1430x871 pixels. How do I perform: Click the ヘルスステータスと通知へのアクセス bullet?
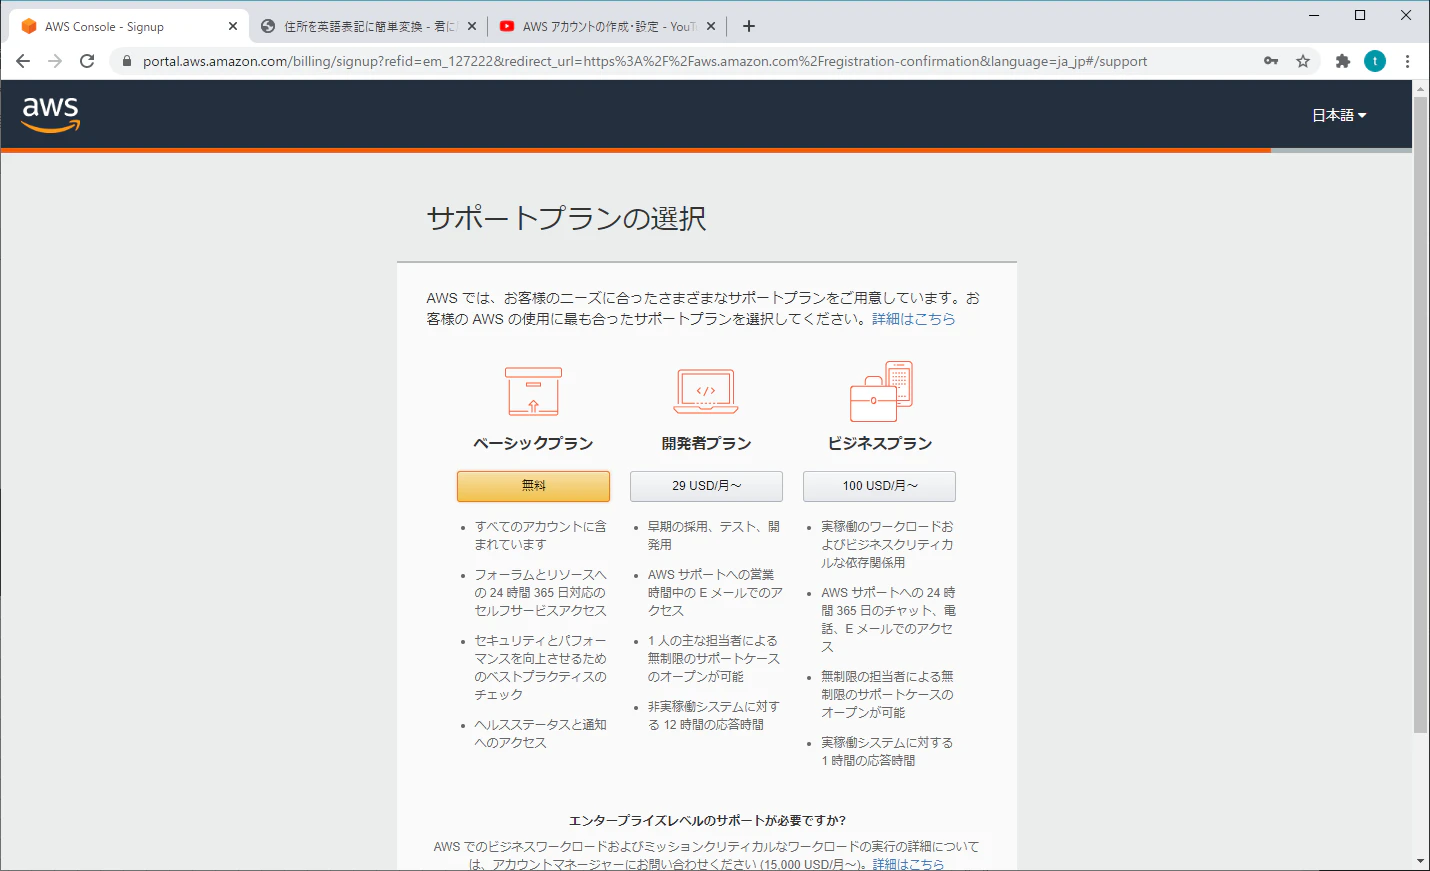click(x=540, y=733)
